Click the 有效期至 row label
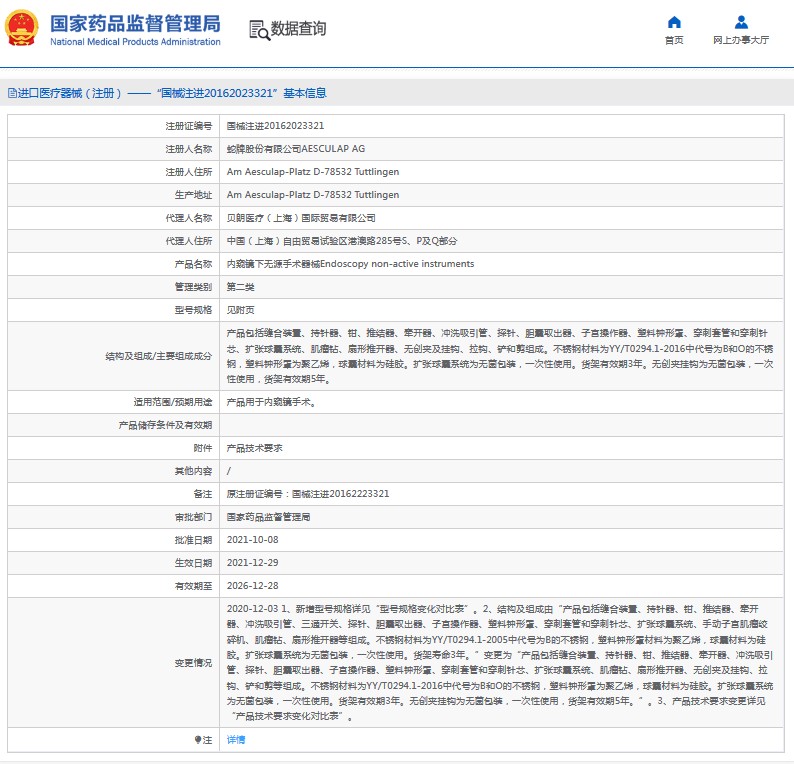This screenshot has height=764, width=794. click(193, 586)
